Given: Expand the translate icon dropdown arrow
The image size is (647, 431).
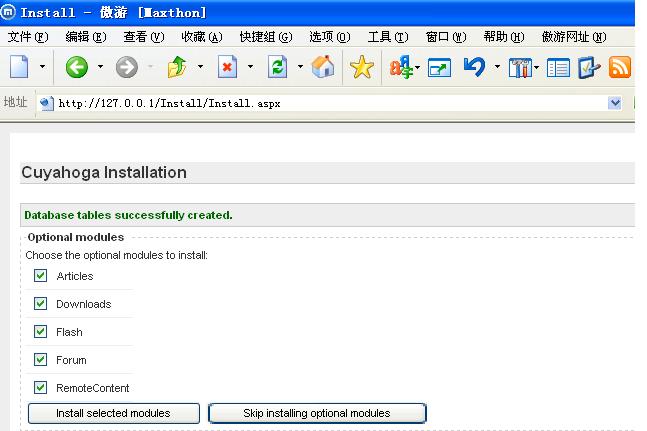Looking at the screenshot, I should tap(418, 68).
